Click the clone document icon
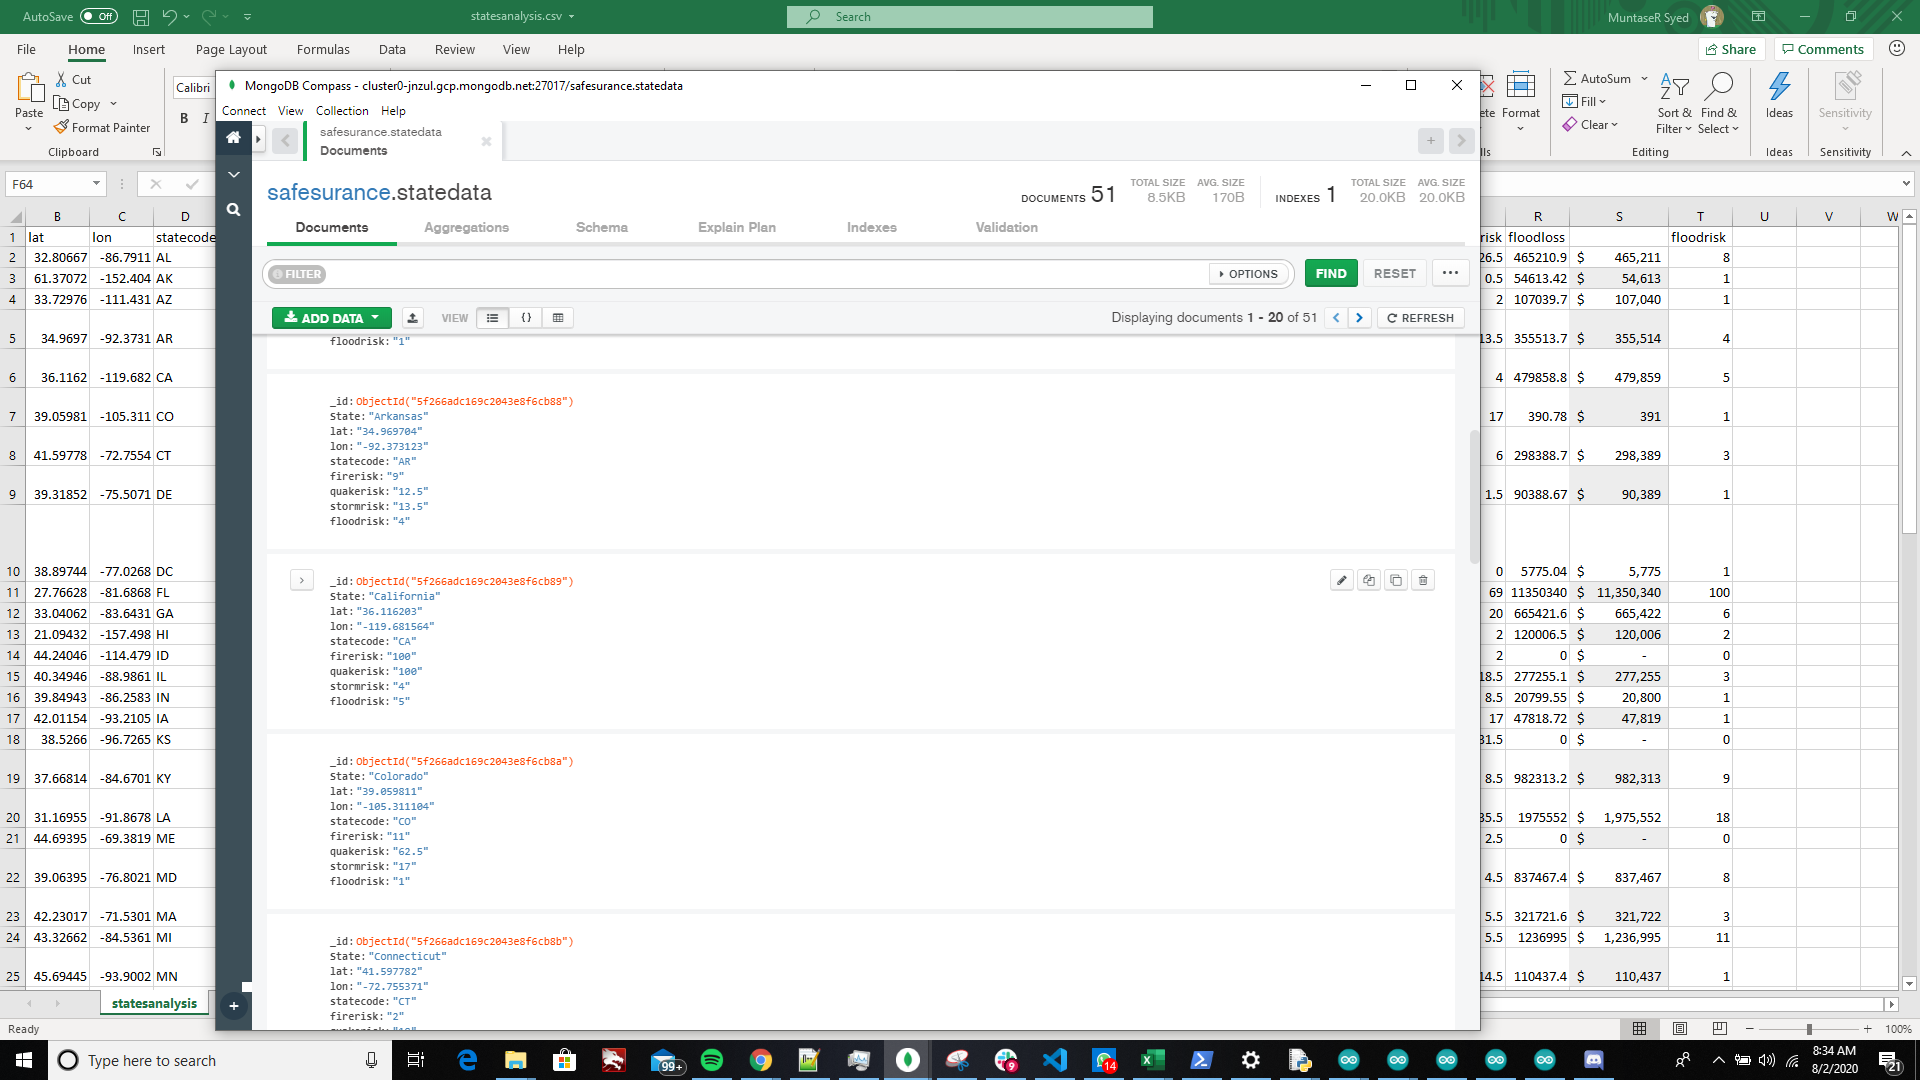The image size is (1920, 1080). [x=1396, y=580]
